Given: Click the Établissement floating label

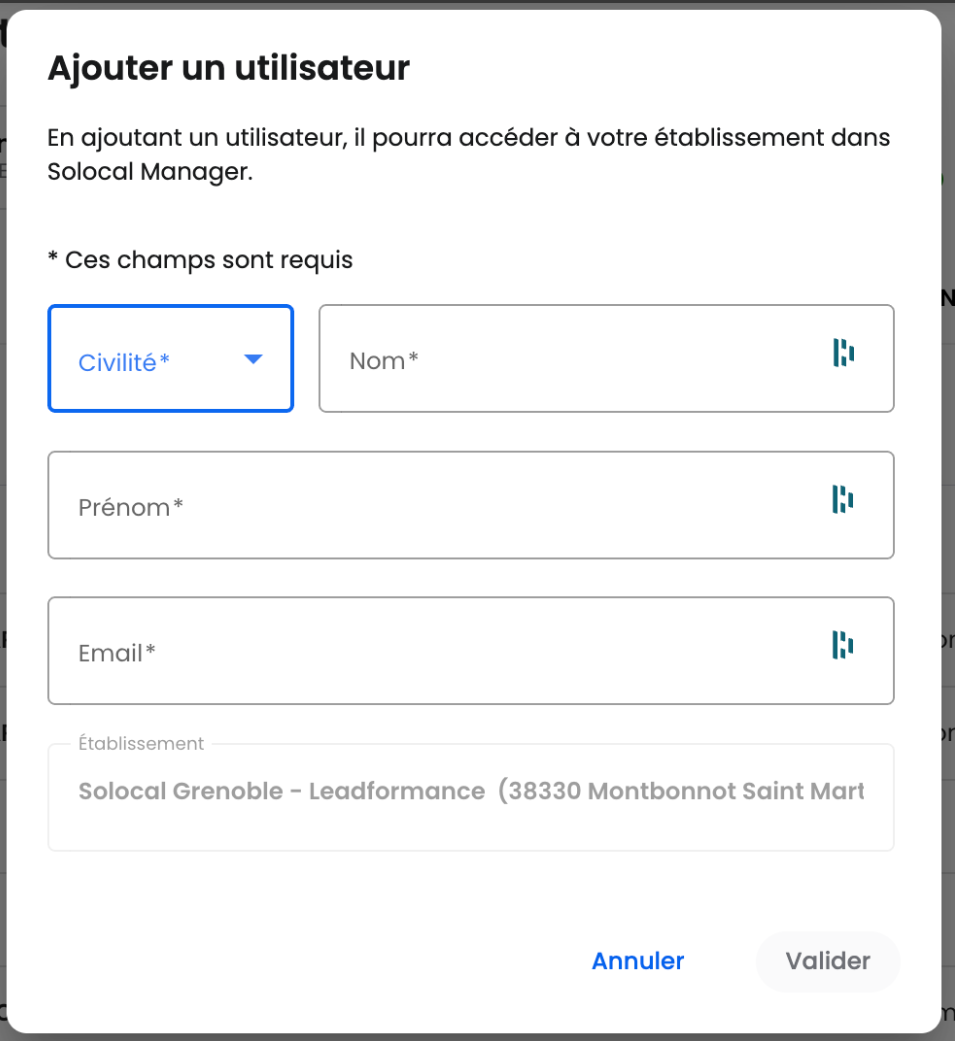Looking at the screenshot, I should coord(141,744).
